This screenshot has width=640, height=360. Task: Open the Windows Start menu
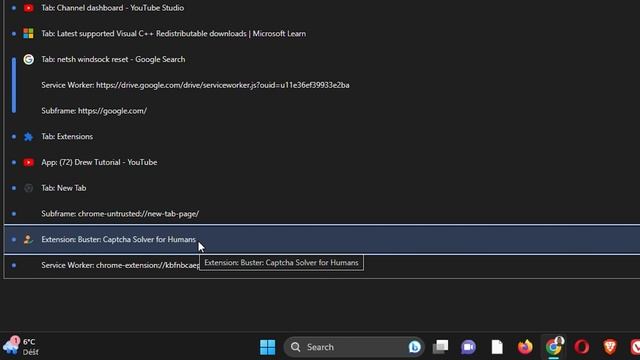tap(268, 347)
